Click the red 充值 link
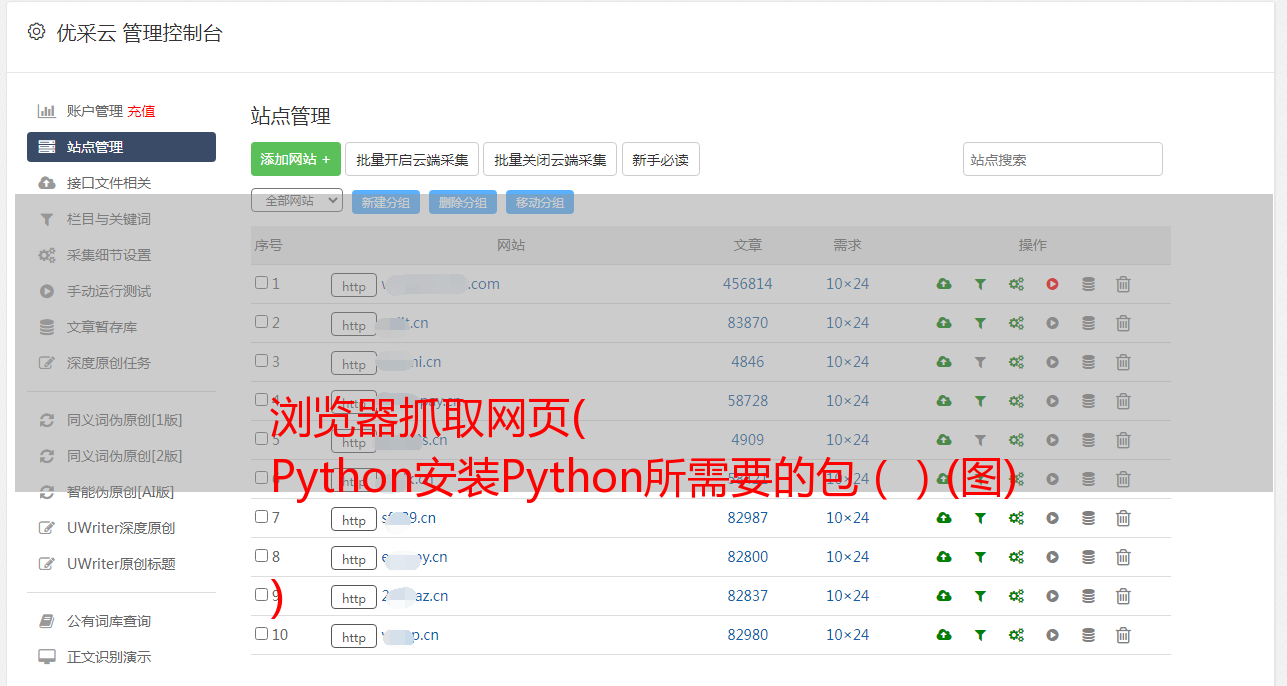 click(x=141, y=111)
